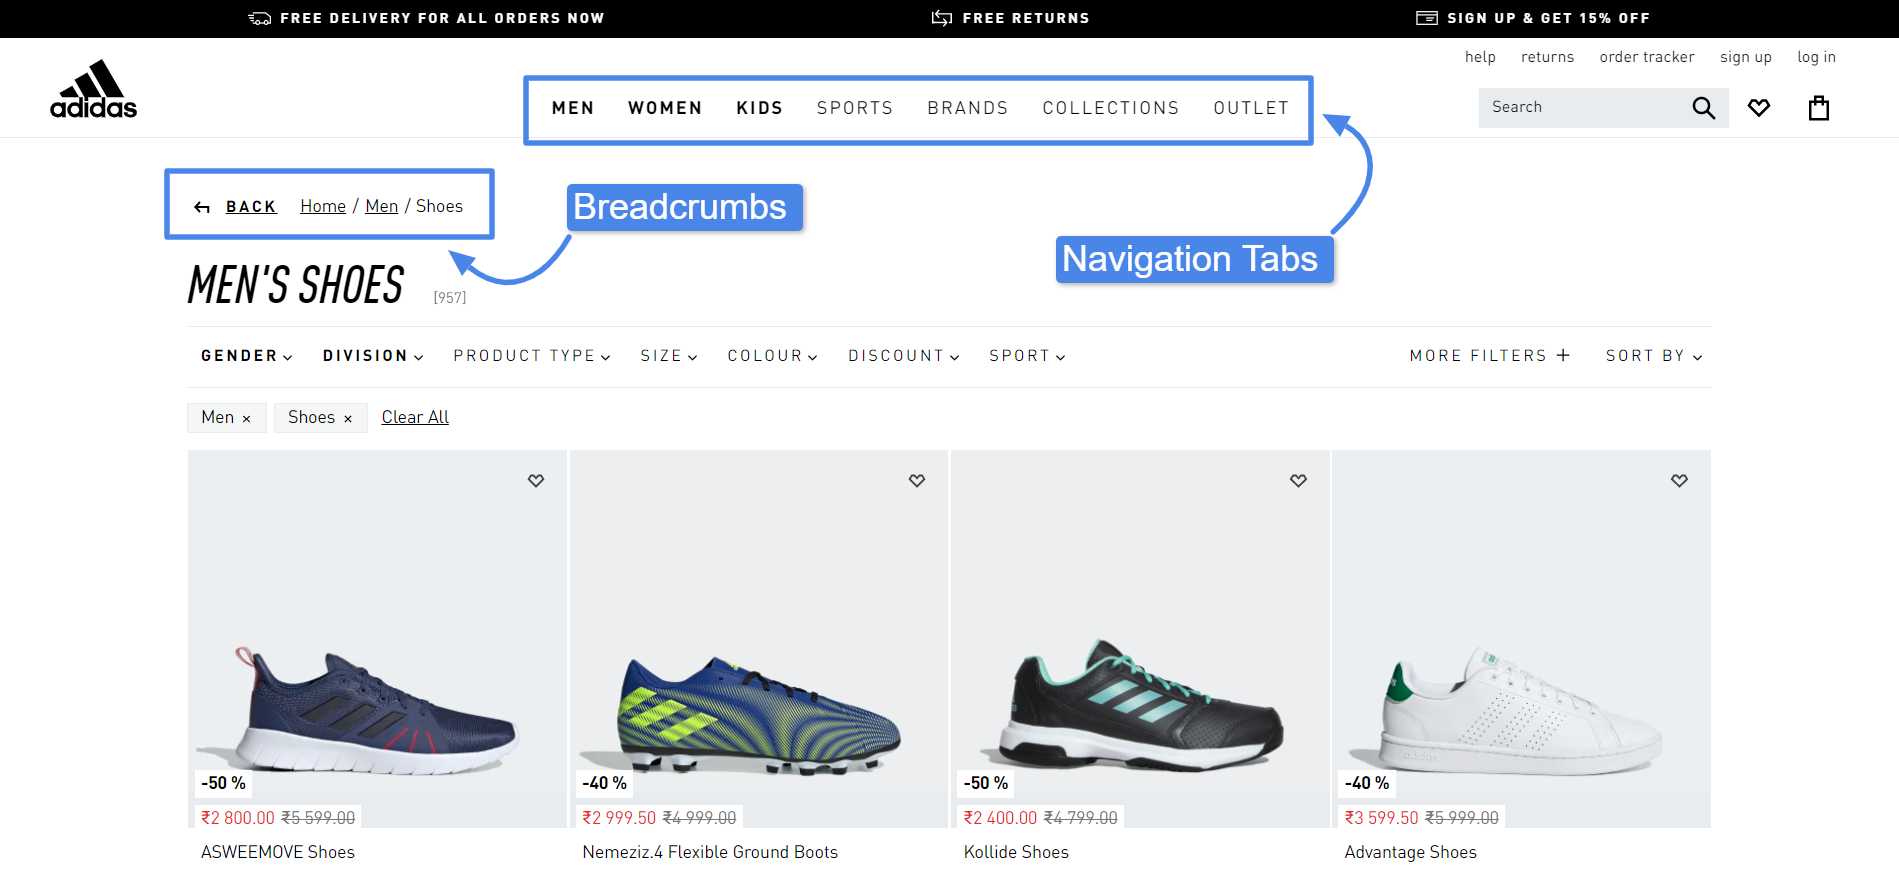Open the help link

(1480, 57)
